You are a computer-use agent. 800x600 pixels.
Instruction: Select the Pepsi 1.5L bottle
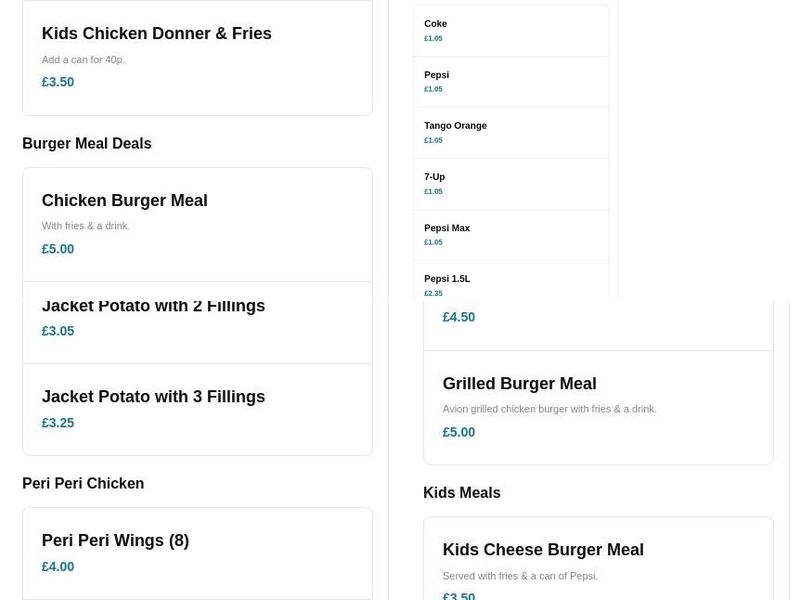point(447,278)
